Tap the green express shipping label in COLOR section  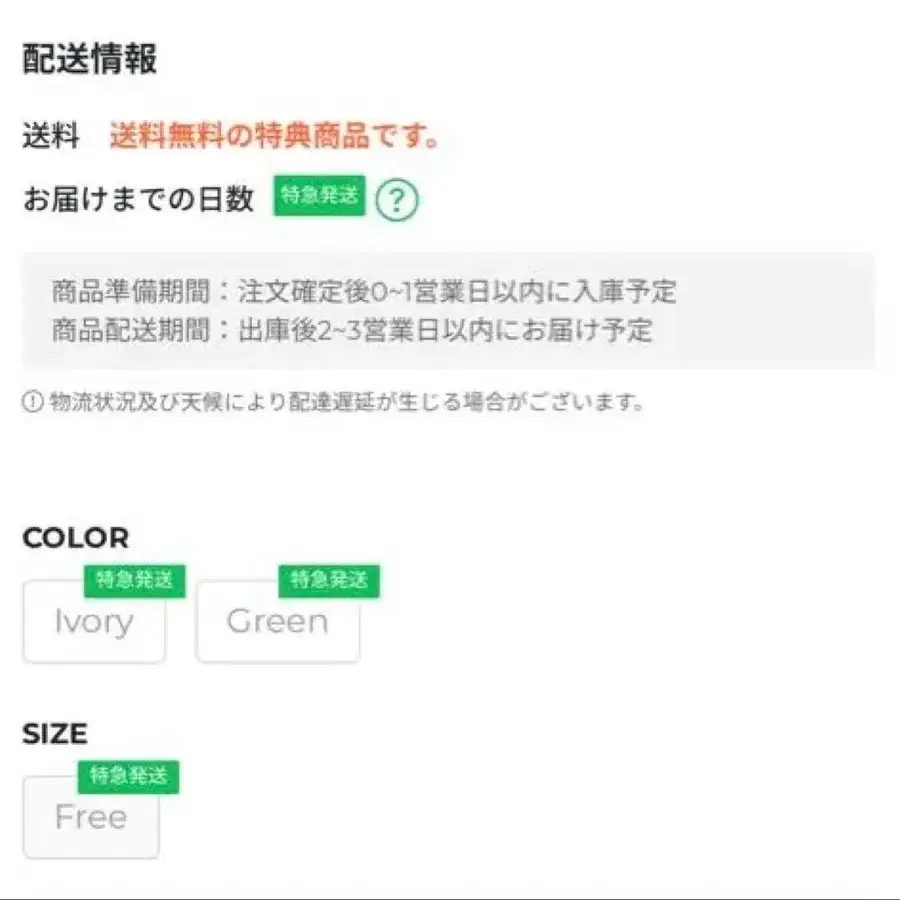point(135,581)
